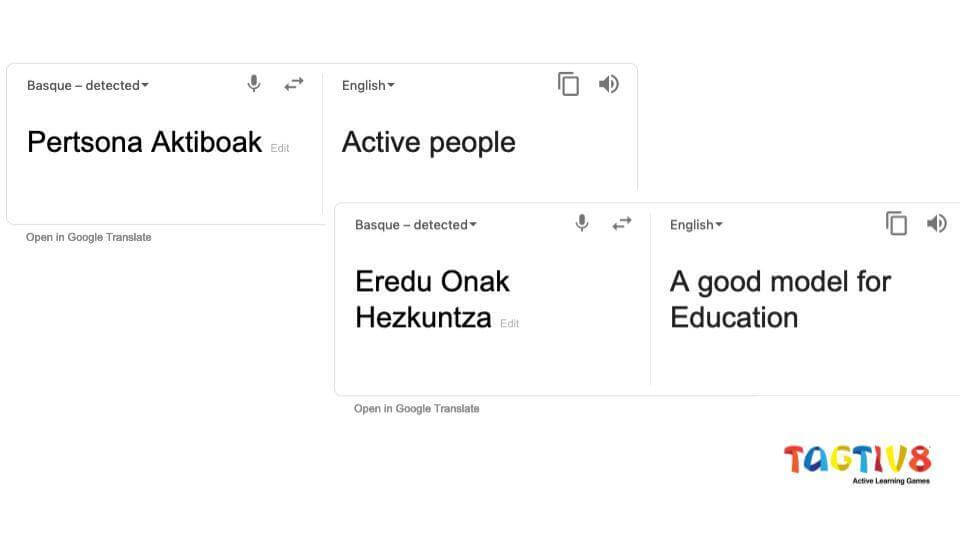Open English dropdown above 'Active people'

click(368, 86)
